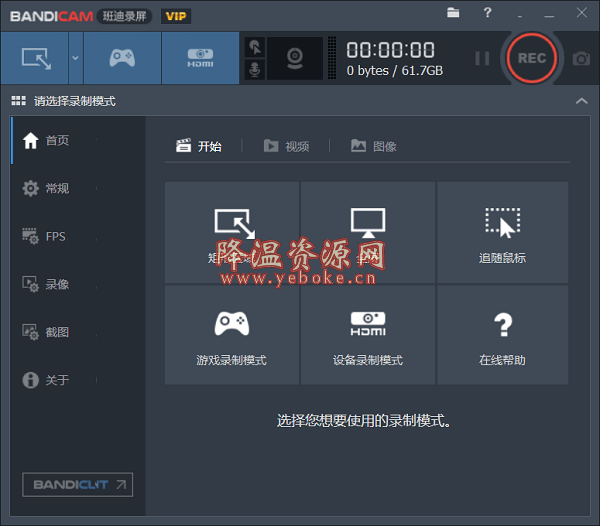The height and width of the screenshot is (526, 600).
Task: Open the BANDICUT link button
Action: click(78, 485)
